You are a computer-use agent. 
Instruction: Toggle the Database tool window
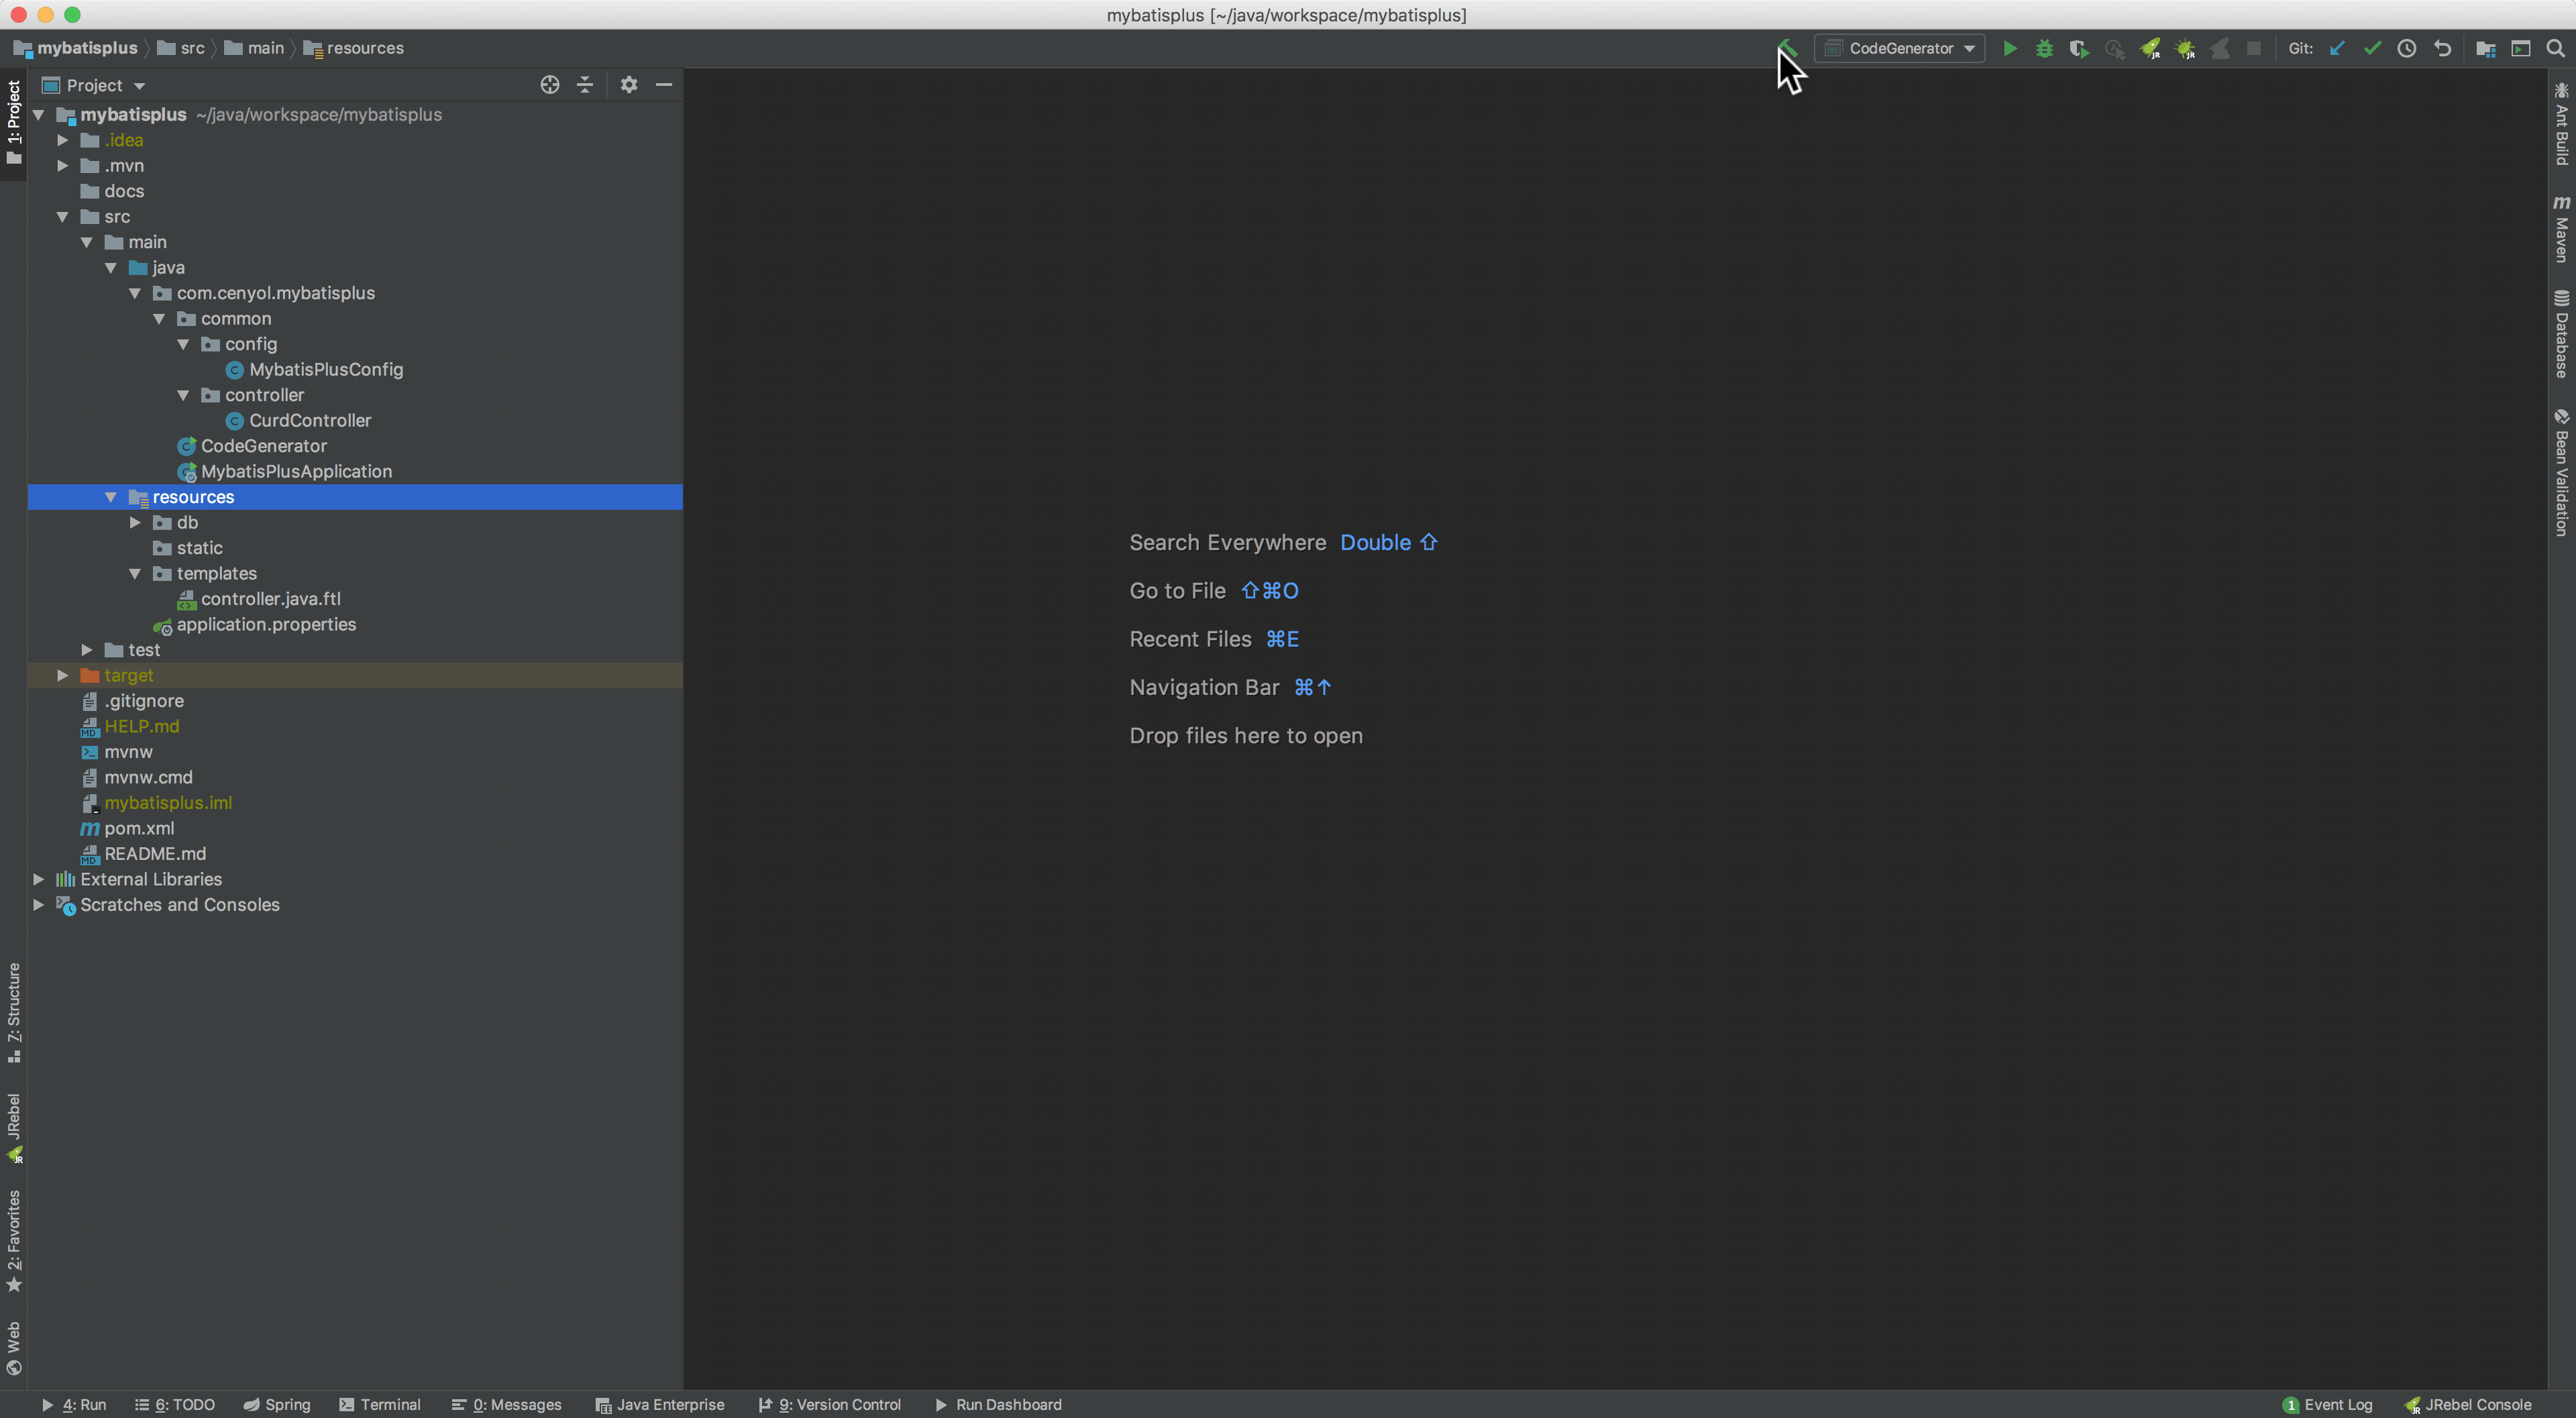2562,335
